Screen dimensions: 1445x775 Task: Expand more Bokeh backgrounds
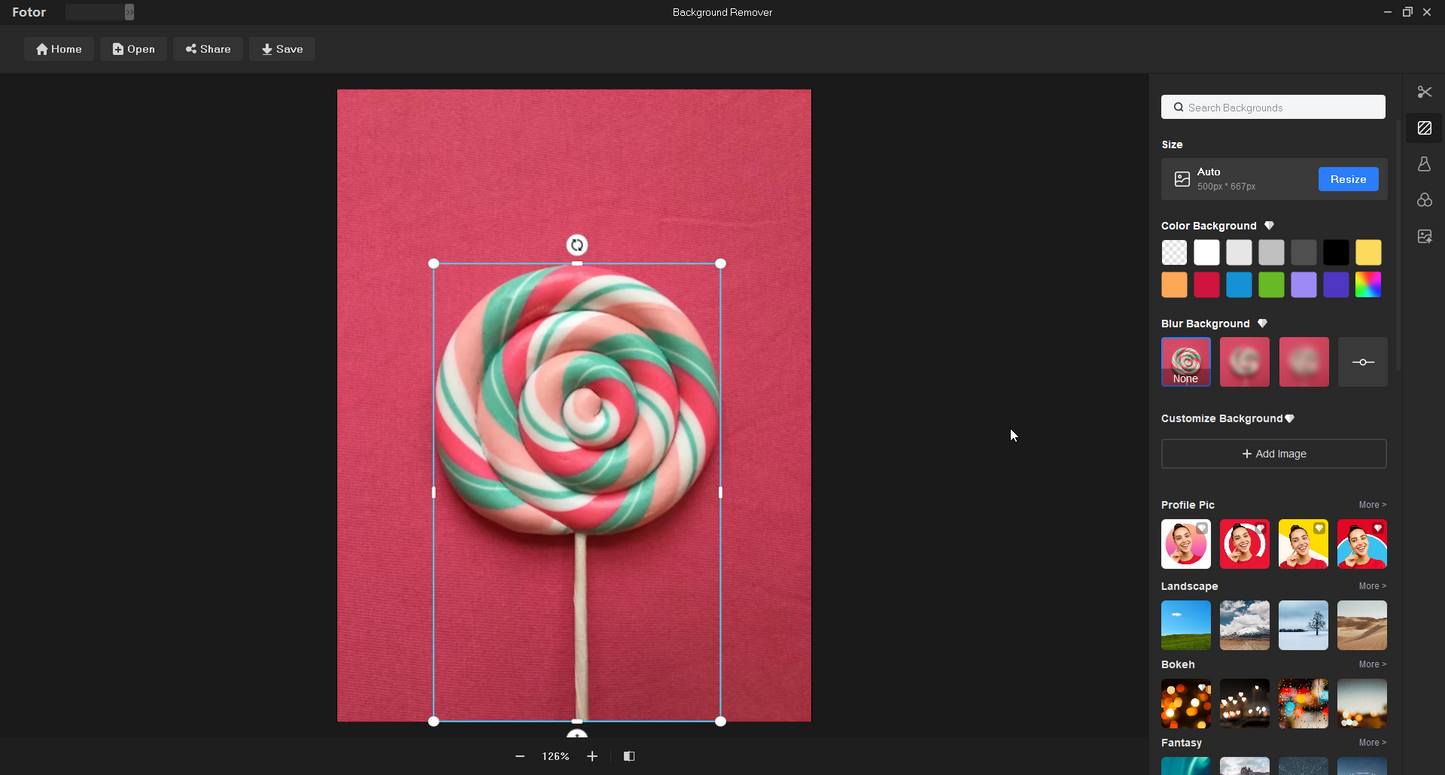click(x=1372, y=664)
